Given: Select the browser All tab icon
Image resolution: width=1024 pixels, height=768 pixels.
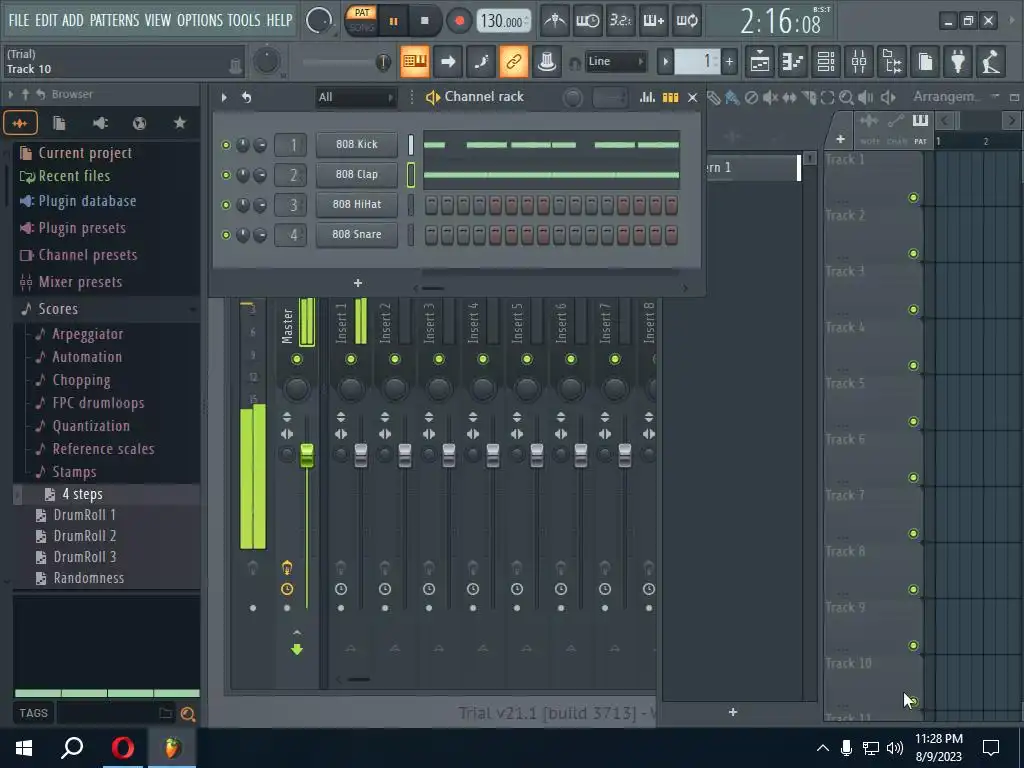Looking at the screenshot, I should tap(20, 123).
